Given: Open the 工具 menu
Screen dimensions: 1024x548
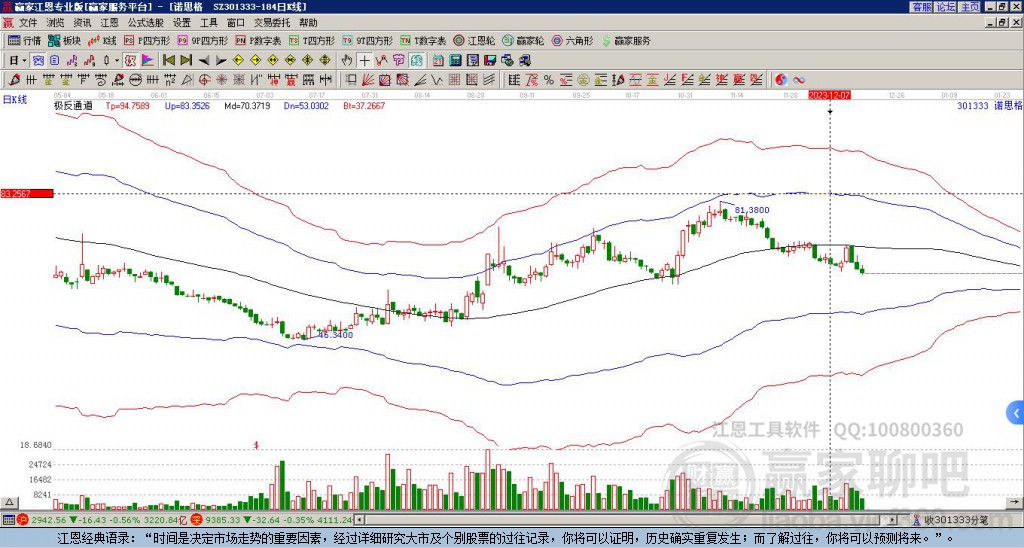Looking at the screenshot, I should (209, 23).
